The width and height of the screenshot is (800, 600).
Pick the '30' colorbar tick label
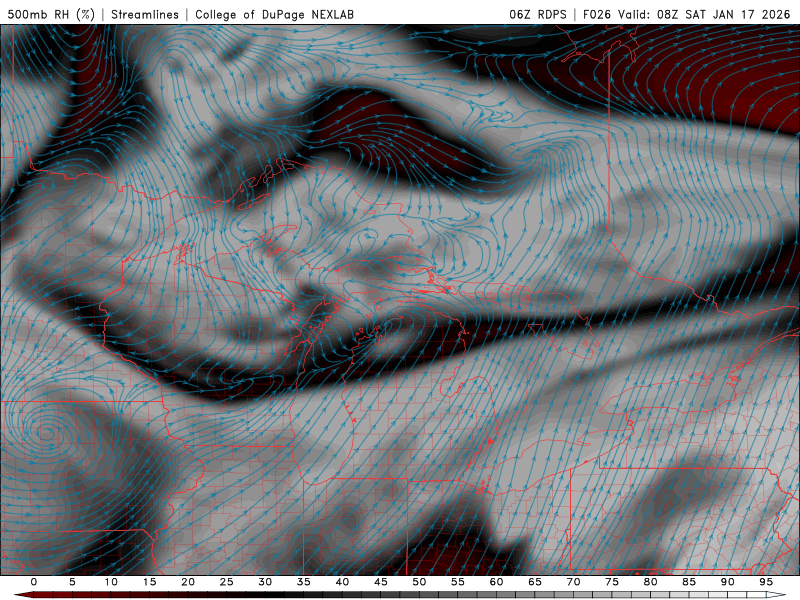point(265,582)
